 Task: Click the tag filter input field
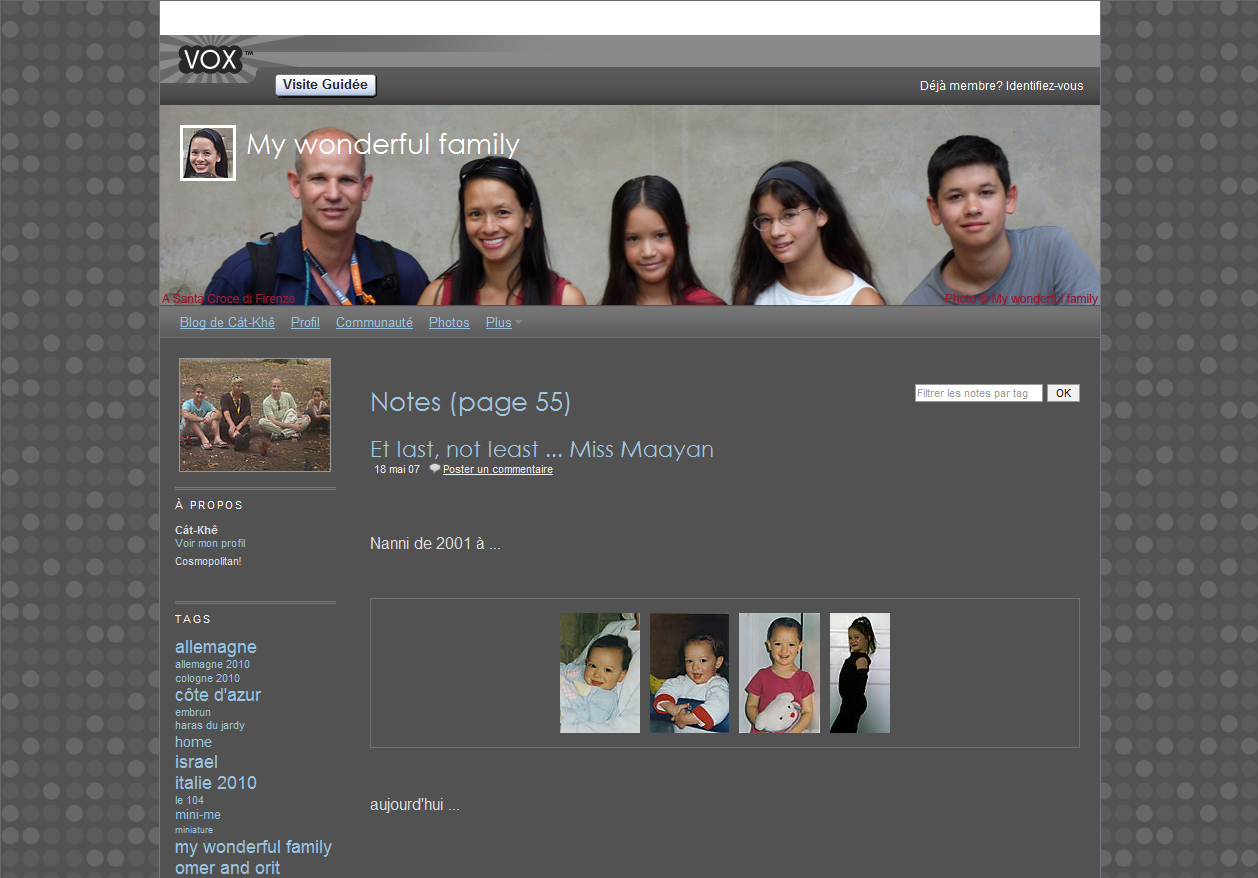coord(978,393)
